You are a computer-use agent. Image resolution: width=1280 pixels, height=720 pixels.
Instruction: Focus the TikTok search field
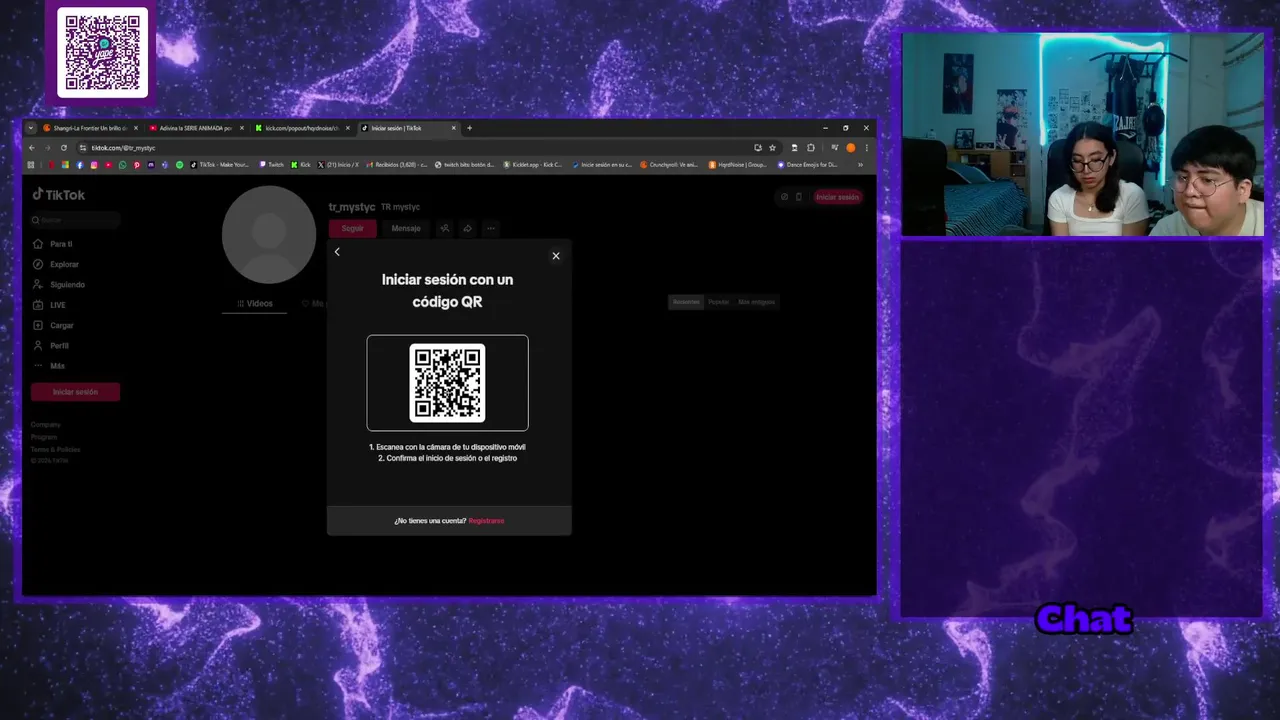75,220
